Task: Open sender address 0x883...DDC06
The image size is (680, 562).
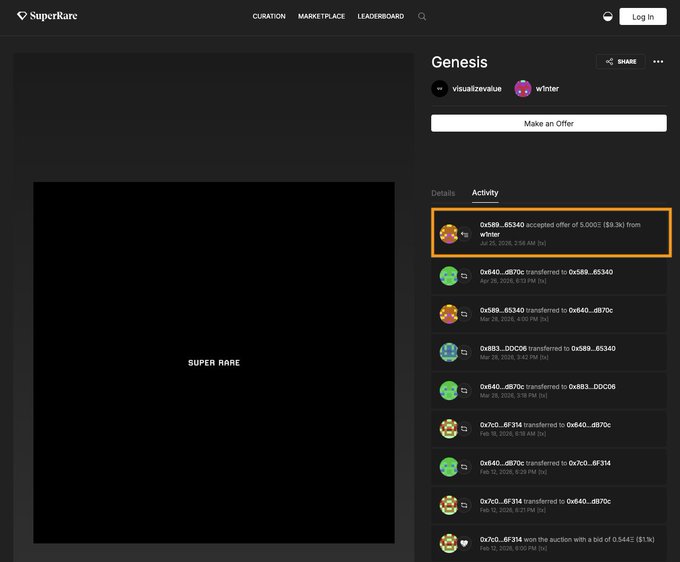Action: point(503,348)
